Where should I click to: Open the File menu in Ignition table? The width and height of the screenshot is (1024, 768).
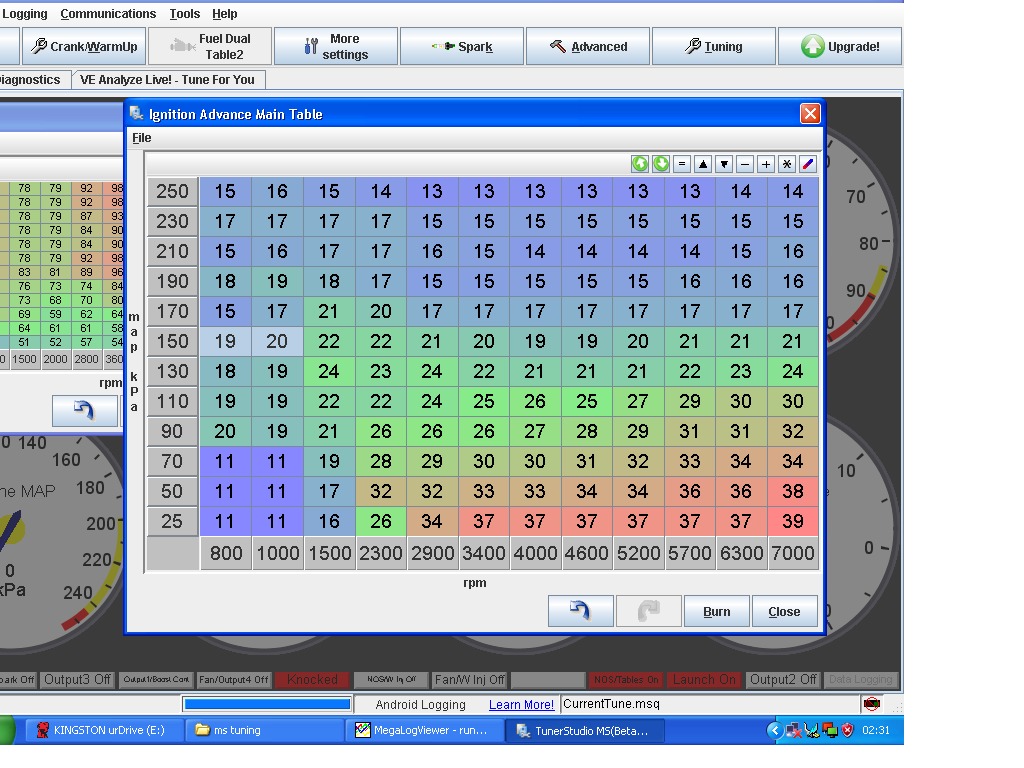tap(142, 138)
